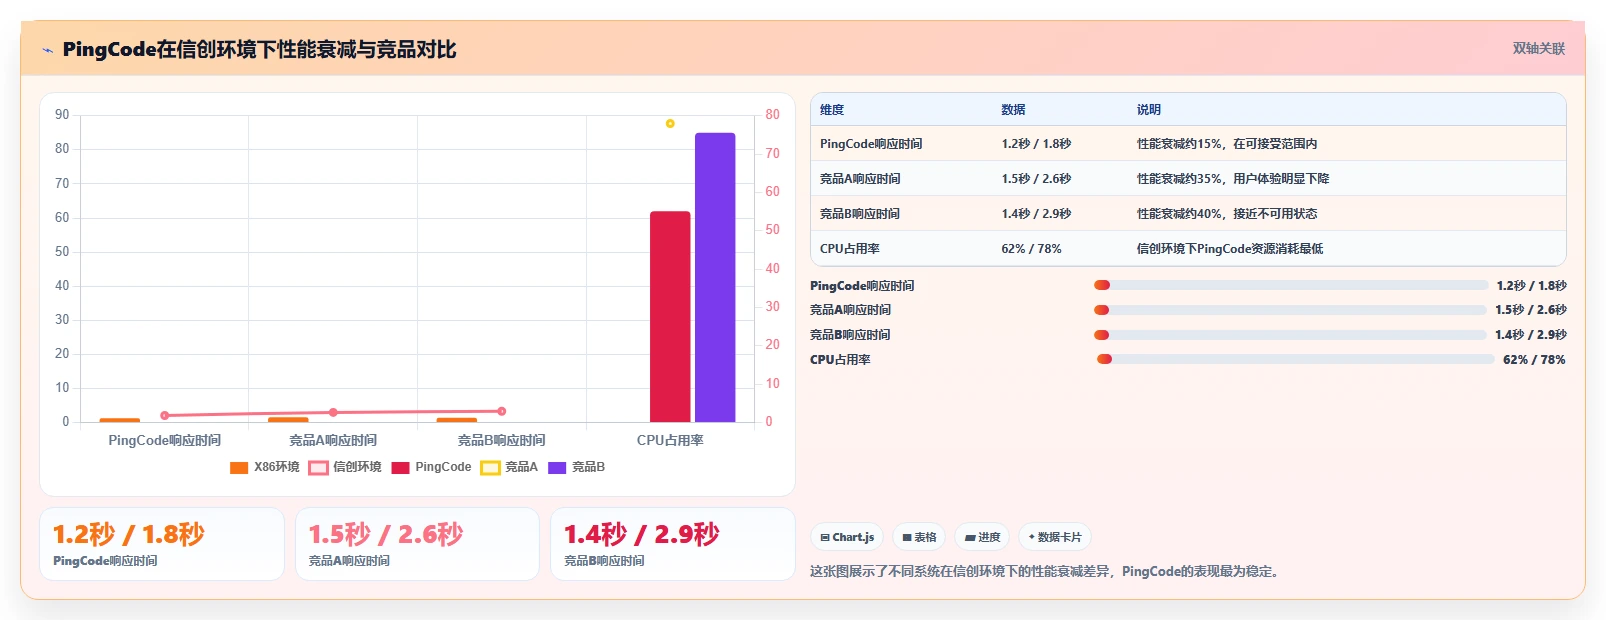
Task: Click the purple 竞品B legend color box
Action: pyautogui.click(x=557, y=468)
